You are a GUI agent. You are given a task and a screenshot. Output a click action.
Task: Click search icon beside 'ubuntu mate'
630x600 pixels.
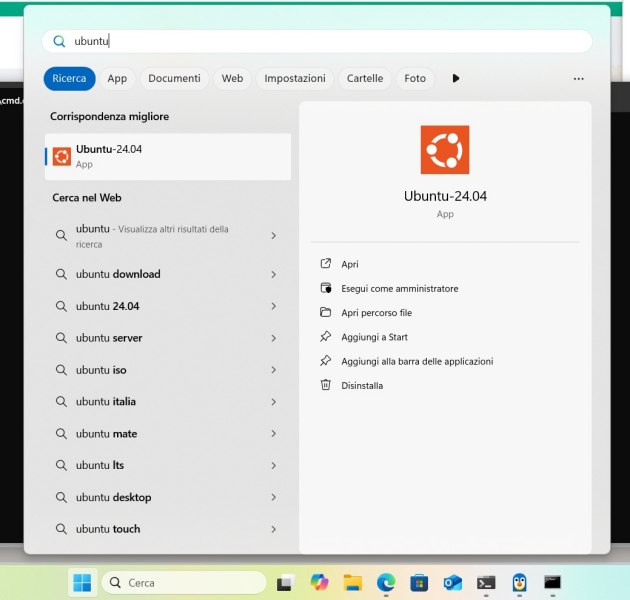(61, 434)
